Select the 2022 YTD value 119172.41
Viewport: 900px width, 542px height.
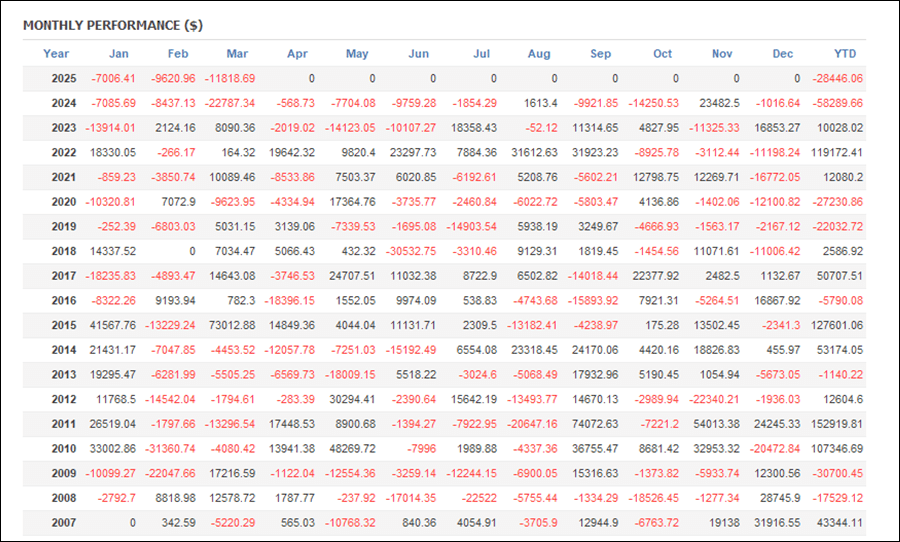tap(837, 153)
